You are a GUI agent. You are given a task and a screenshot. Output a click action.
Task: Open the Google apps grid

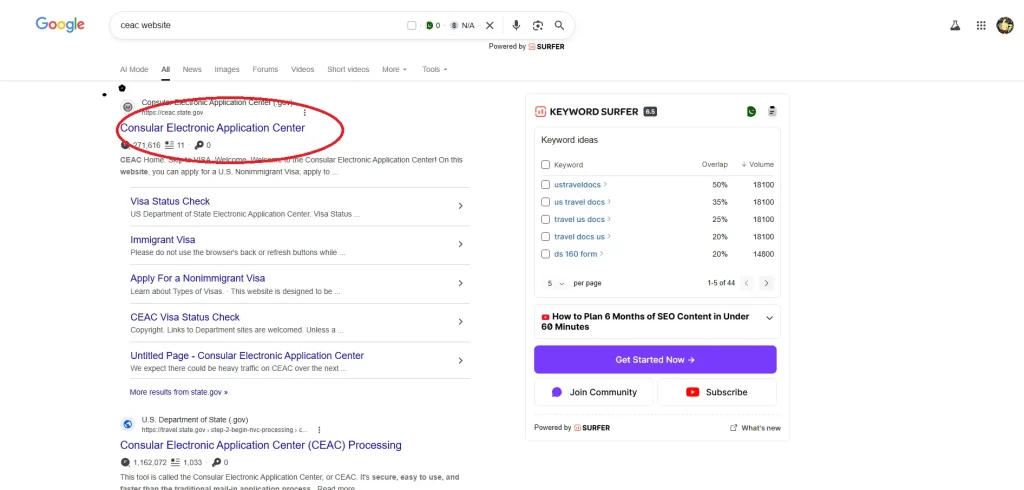click(x=981, y=25)
